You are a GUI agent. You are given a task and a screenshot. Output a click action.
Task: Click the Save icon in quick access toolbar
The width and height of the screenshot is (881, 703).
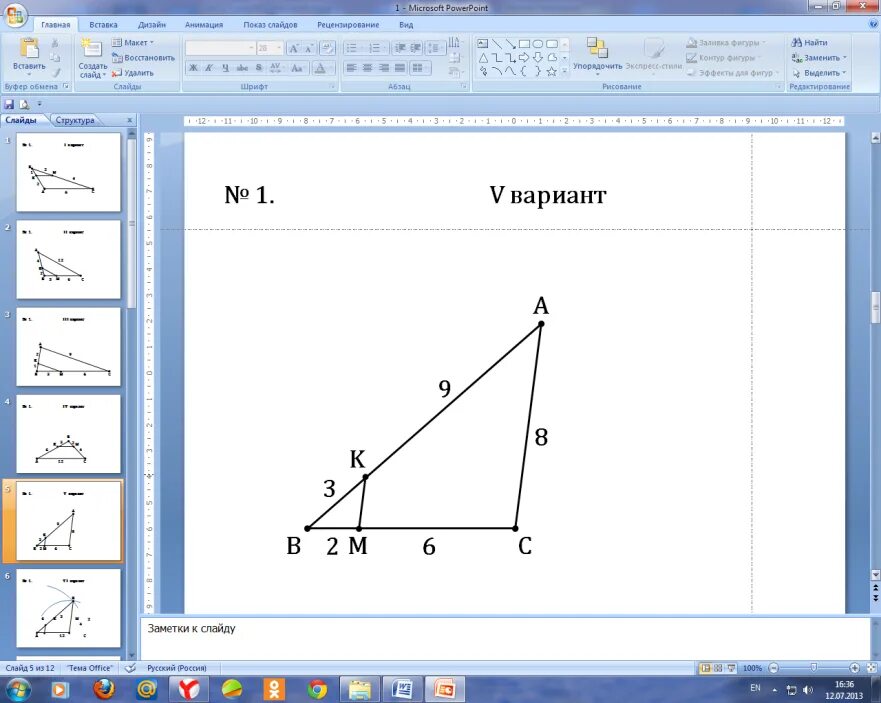point(9,104)
